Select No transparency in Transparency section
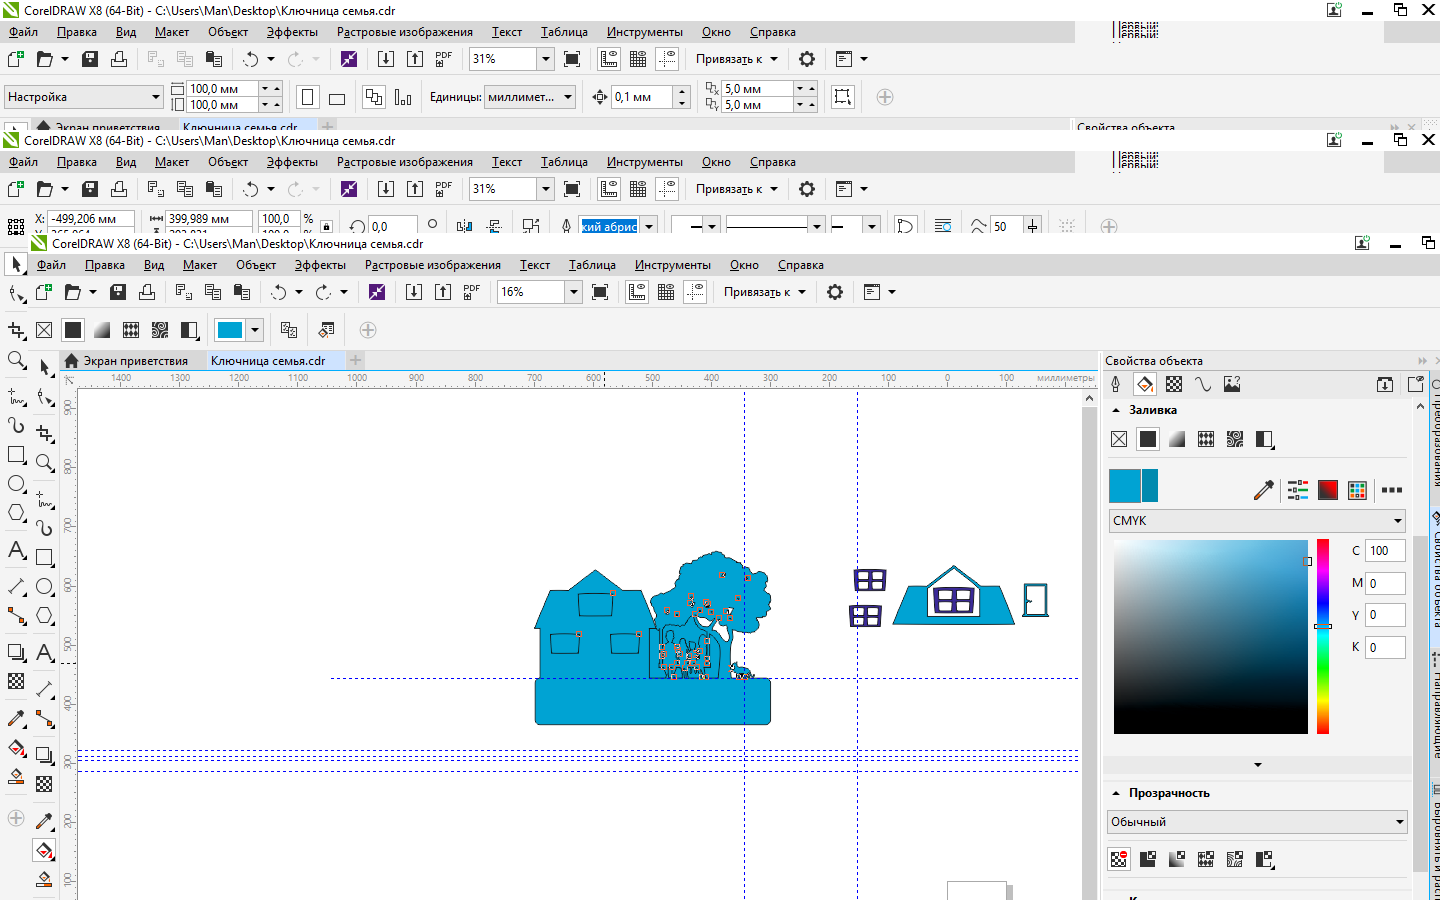 point(1119,859)
